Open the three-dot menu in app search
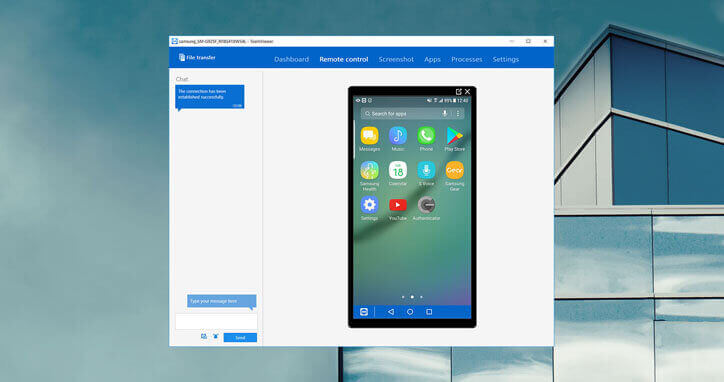Image resolution: width=724 pixels, height=382 pixels. point(458,113)
